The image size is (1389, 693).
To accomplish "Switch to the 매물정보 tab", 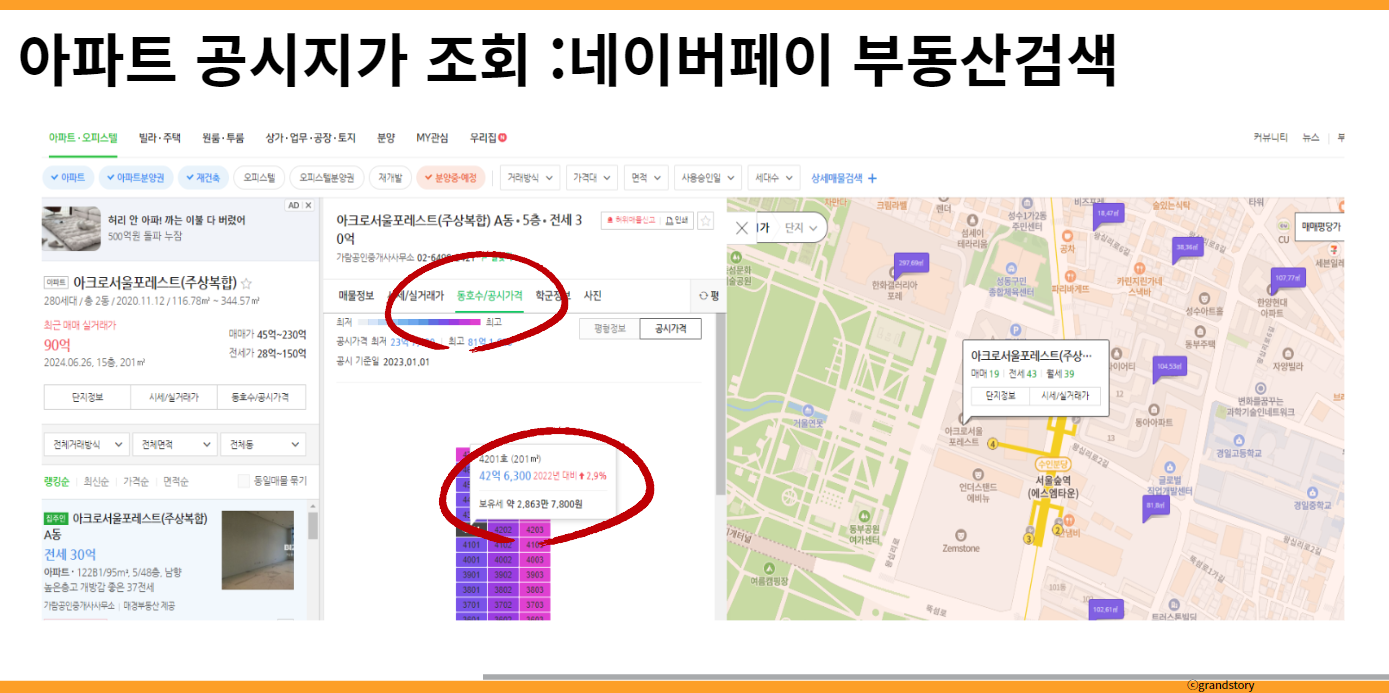I will (x=356, y=295).
